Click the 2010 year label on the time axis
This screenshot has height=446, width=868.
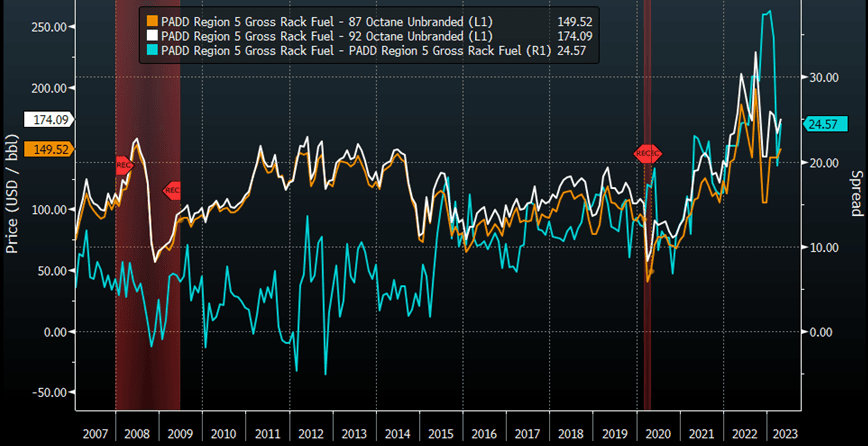point(224,433)
